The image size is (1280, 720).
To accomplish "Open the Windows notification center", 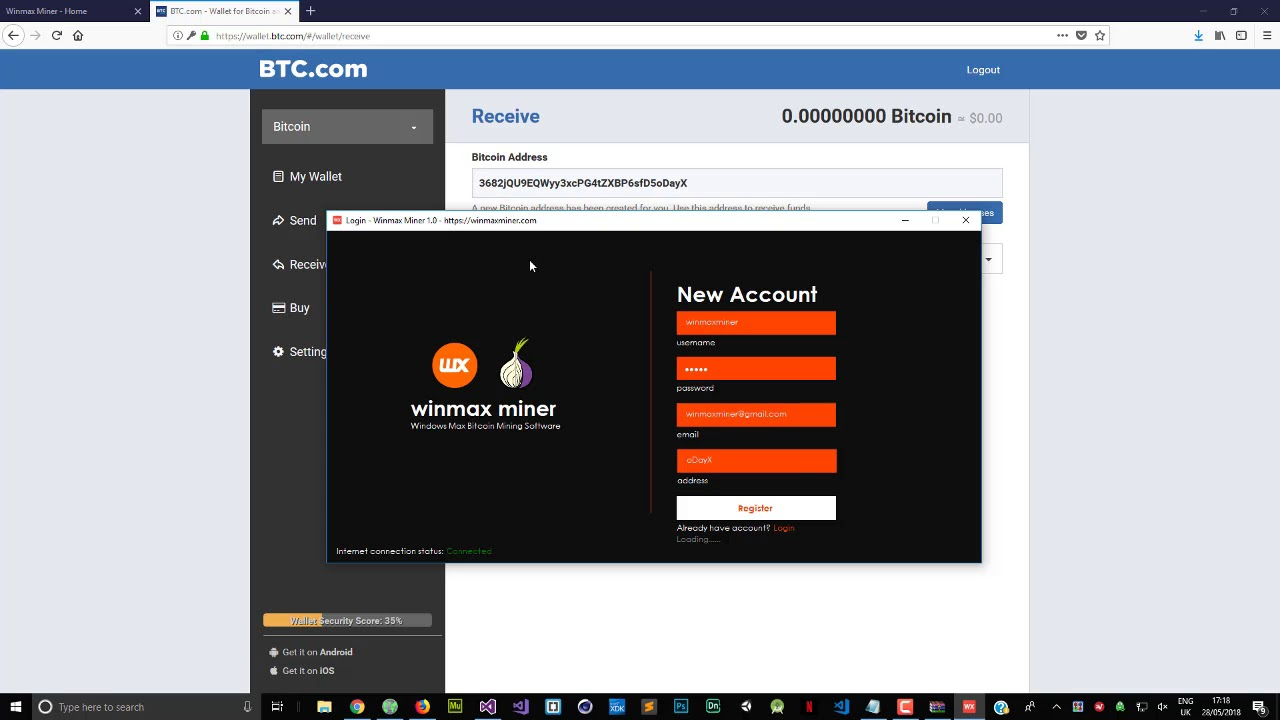I will [1261, 707].
